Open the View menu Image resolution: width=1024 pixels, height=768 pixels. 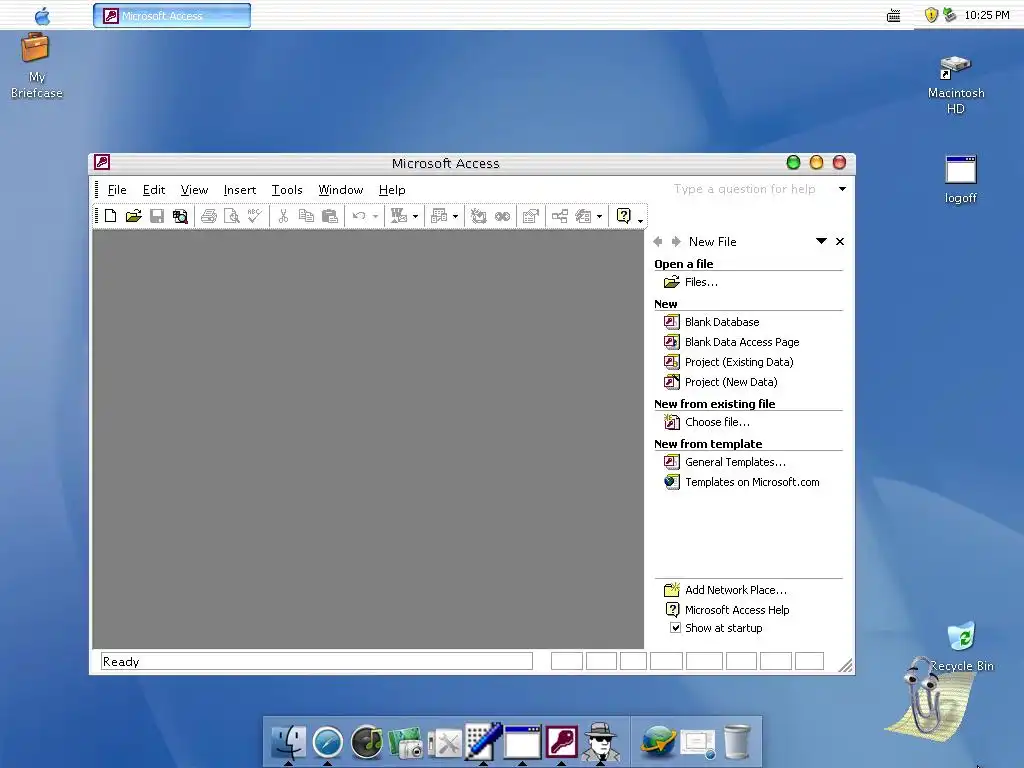[x=194, y=189]
